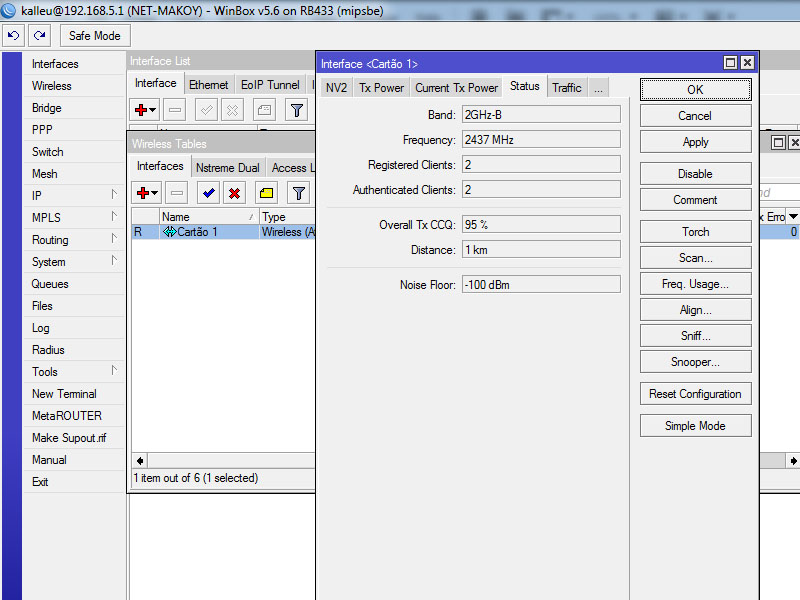
Task: Click the remove minus button in Interface List
Action: pos(174,110)
